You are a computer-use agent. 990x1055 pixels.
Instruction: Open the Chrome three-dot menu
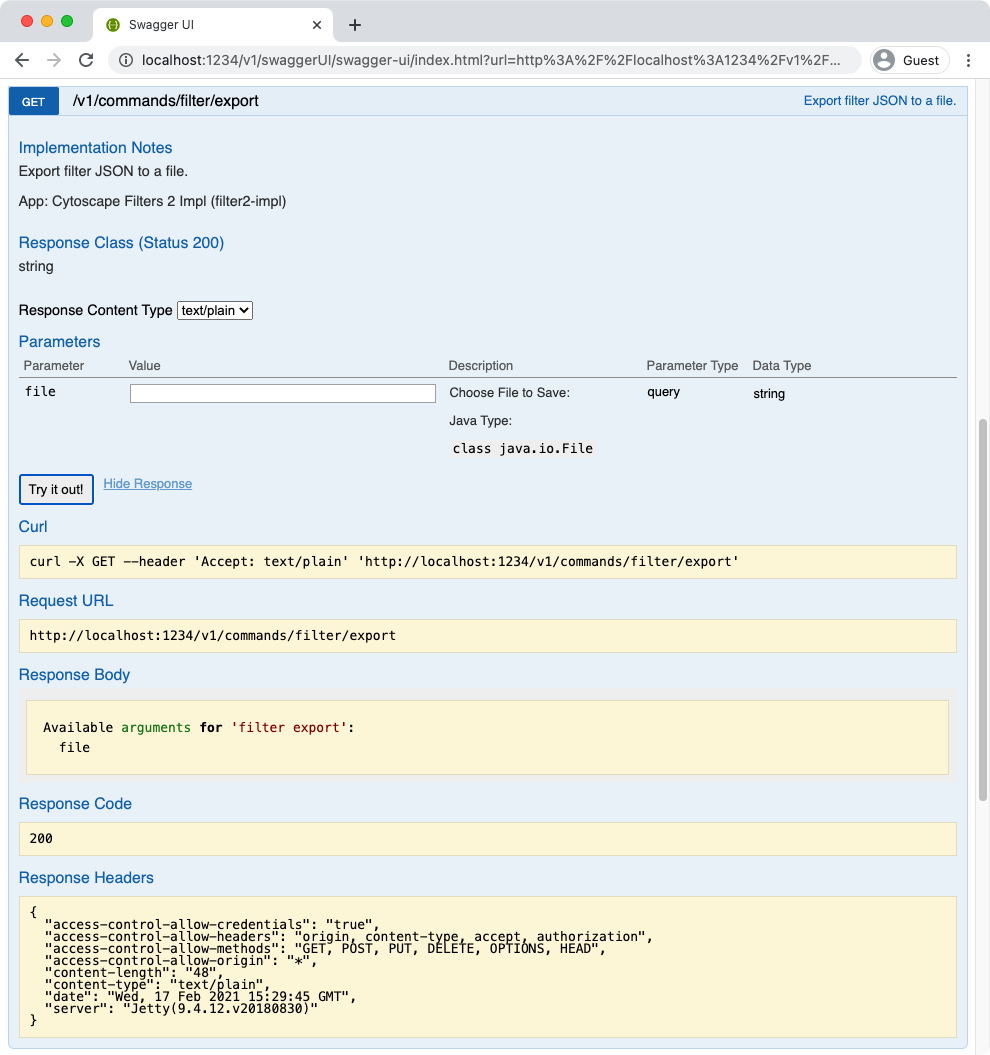(968, 60)
